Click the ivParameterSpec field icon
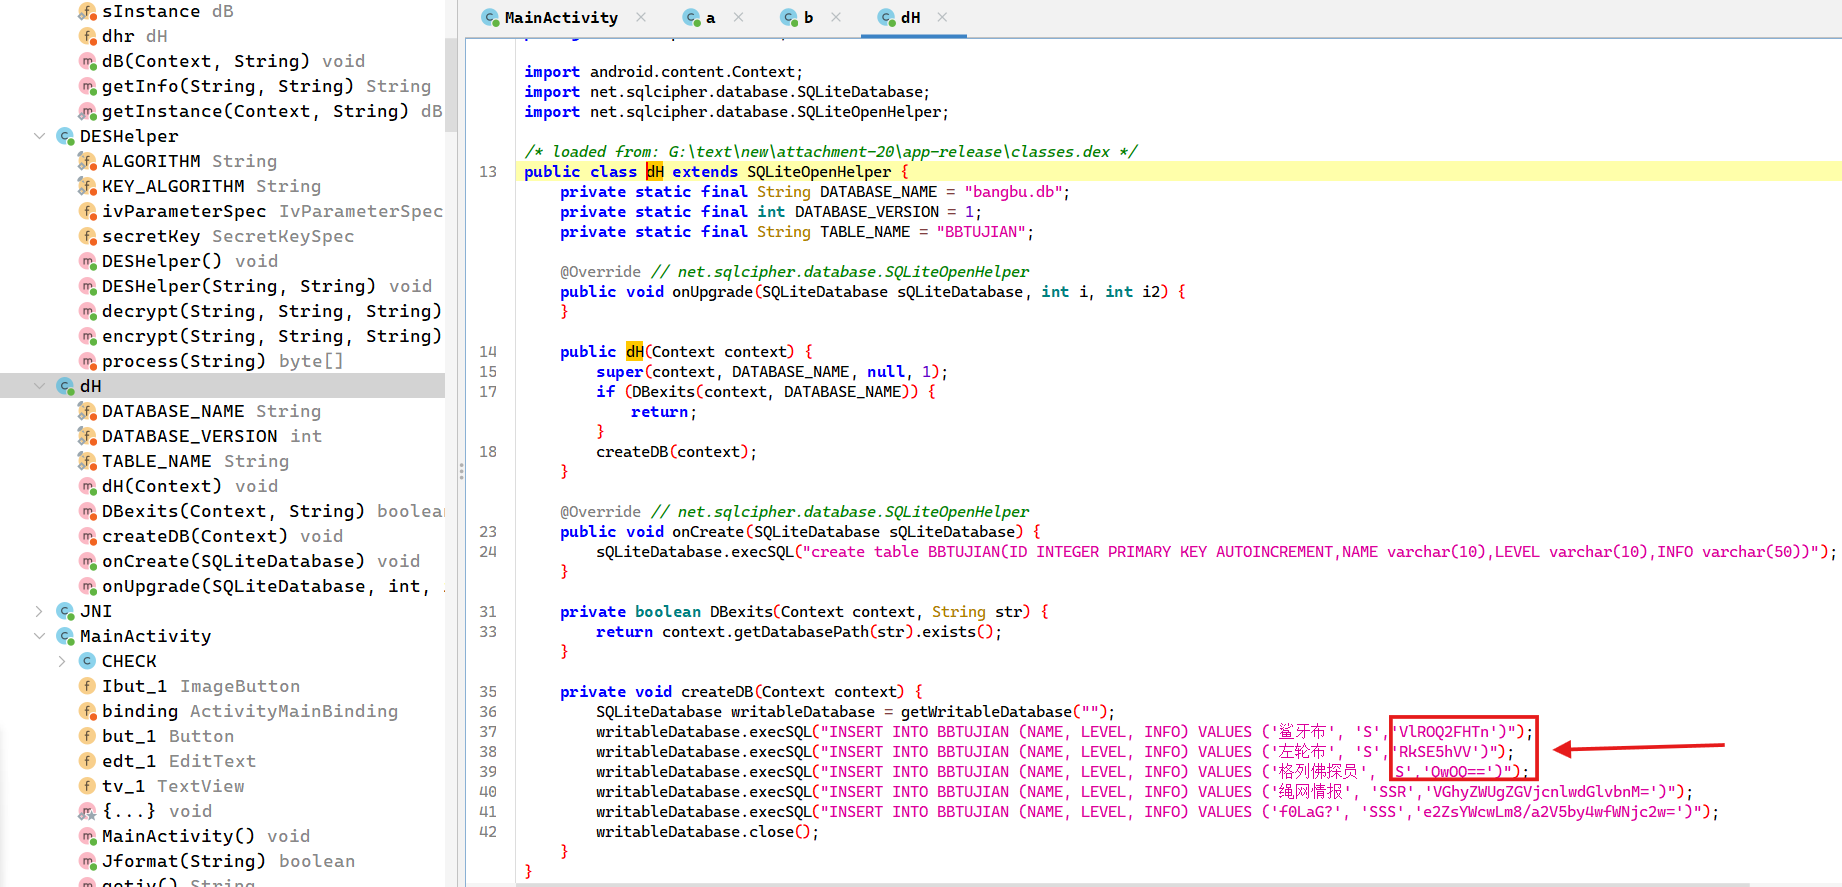 pos(87,211)
